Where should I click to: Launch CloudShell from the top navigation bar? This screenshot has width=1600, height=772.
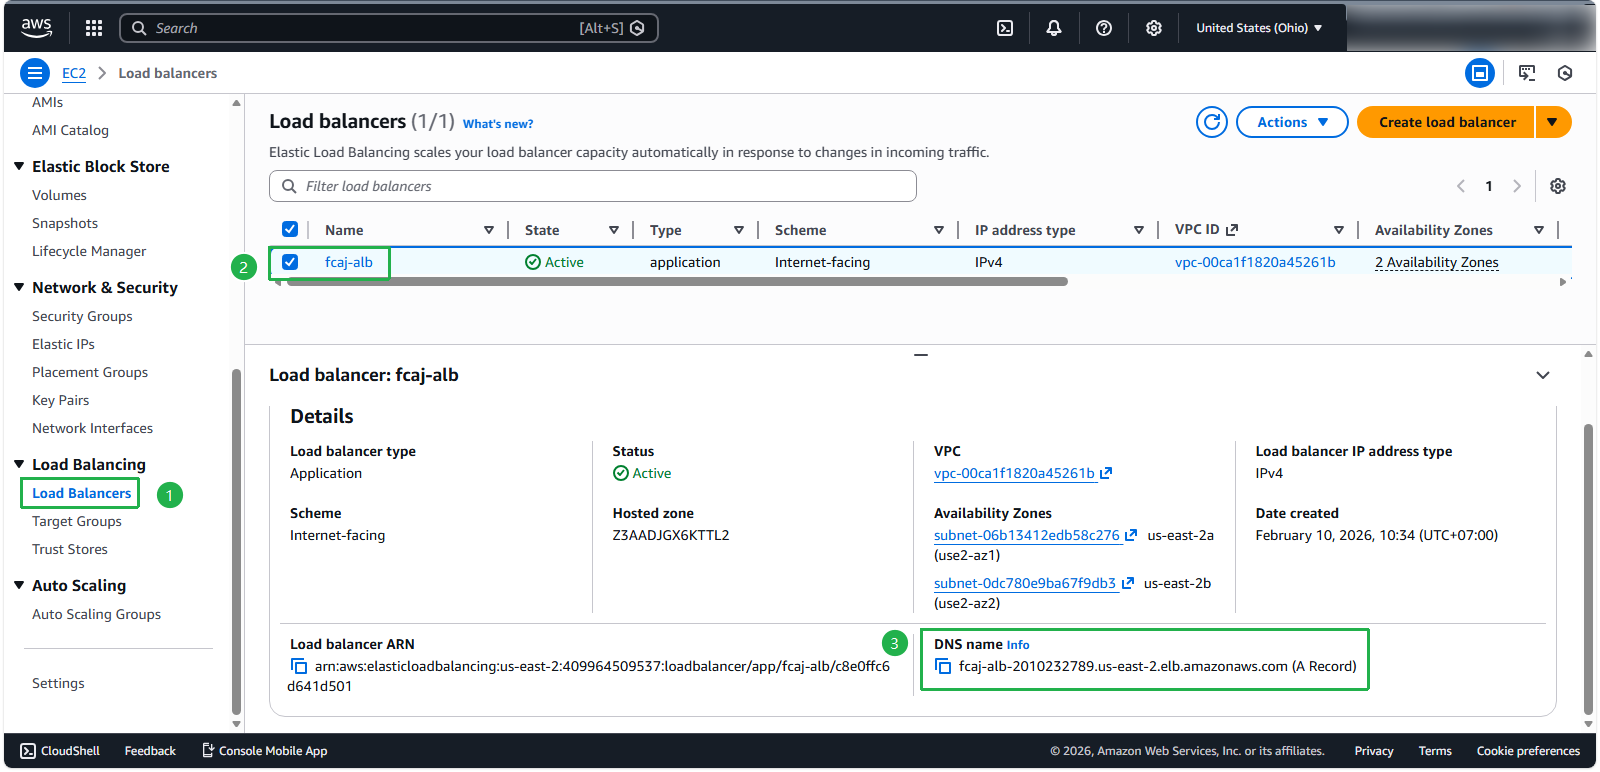coord(1005,28)
